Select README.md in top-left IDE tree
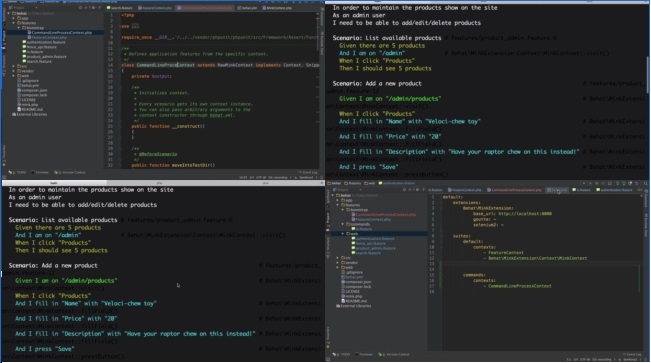The width and height of the screenshot is (651, 363). pos(29,109)
